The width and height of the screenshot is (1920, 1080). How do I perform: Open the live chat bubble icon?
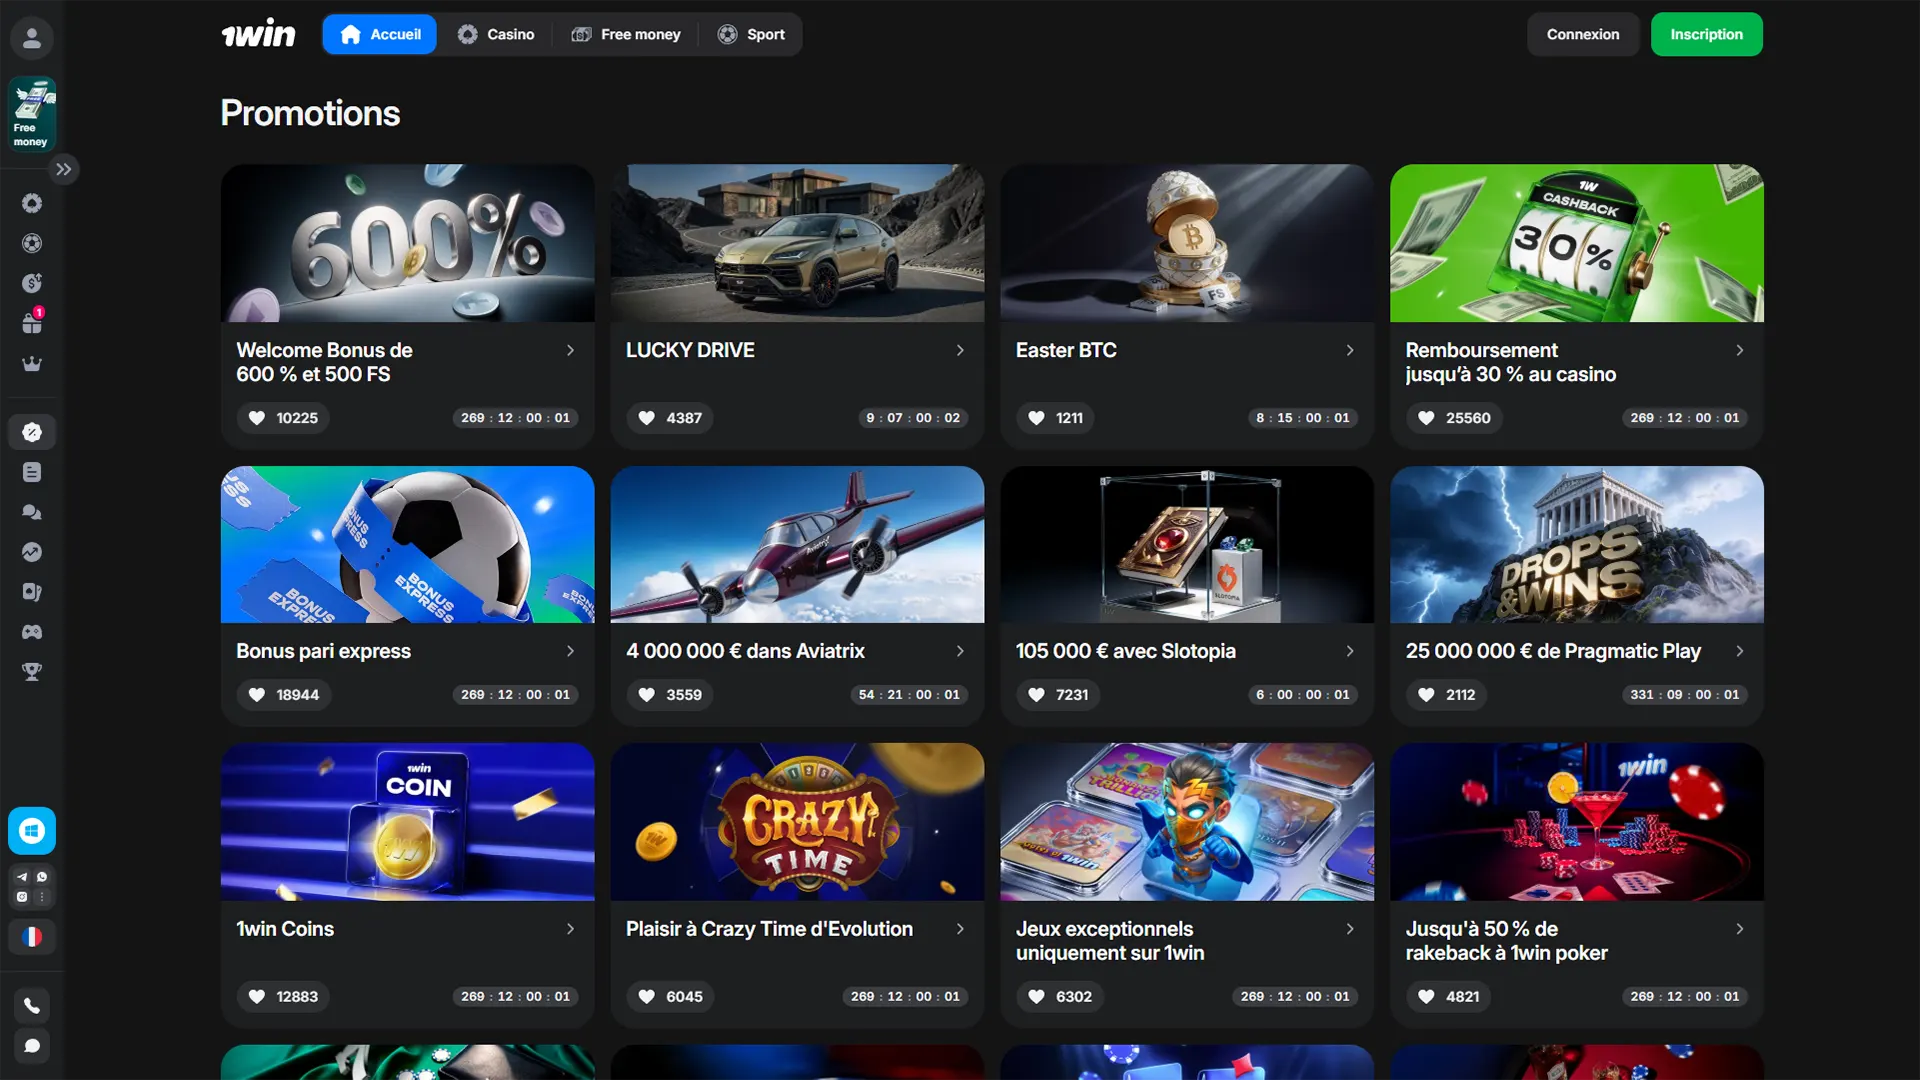coord(32,1046)
